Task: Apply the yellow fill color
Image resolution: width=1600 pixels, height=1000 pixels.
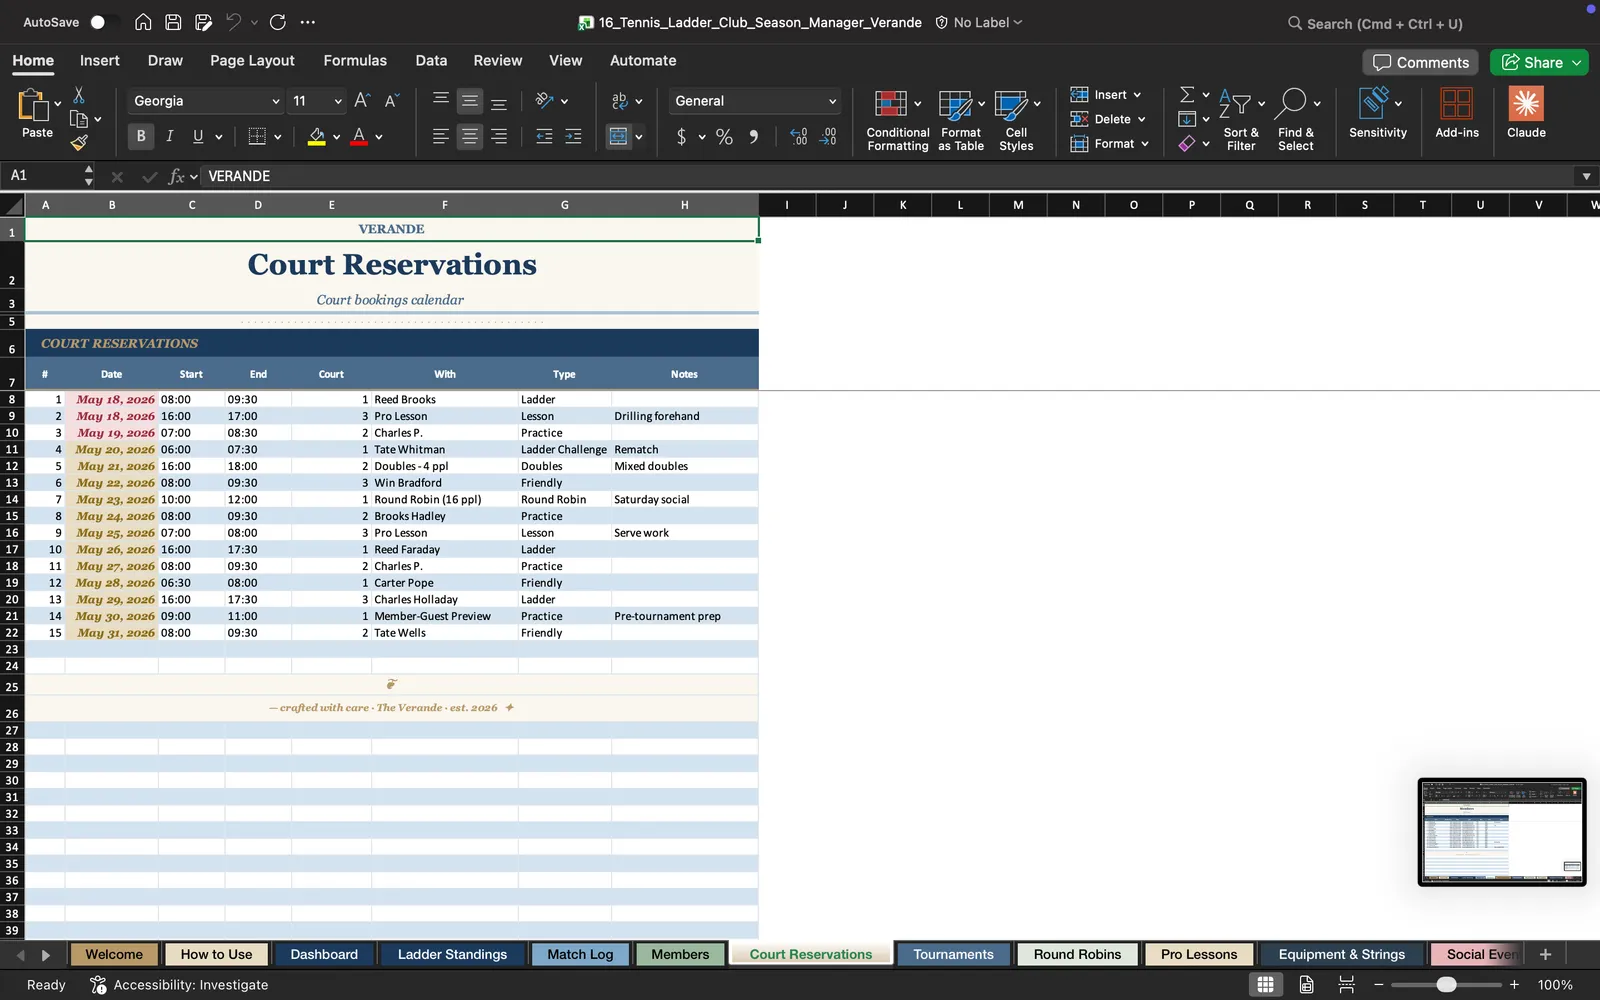Action: 316,136
